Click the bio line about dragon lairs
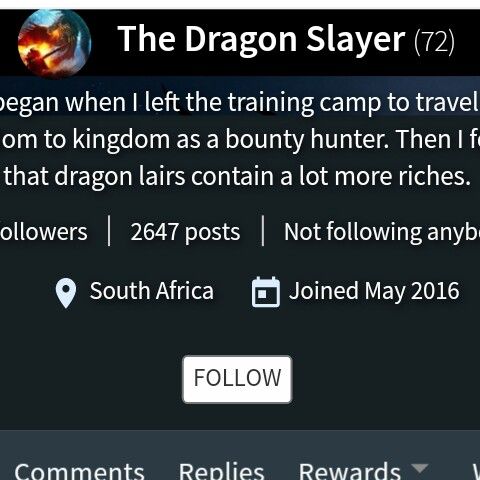The width and height of the screenshot is (480, 480). click(237, 176)
